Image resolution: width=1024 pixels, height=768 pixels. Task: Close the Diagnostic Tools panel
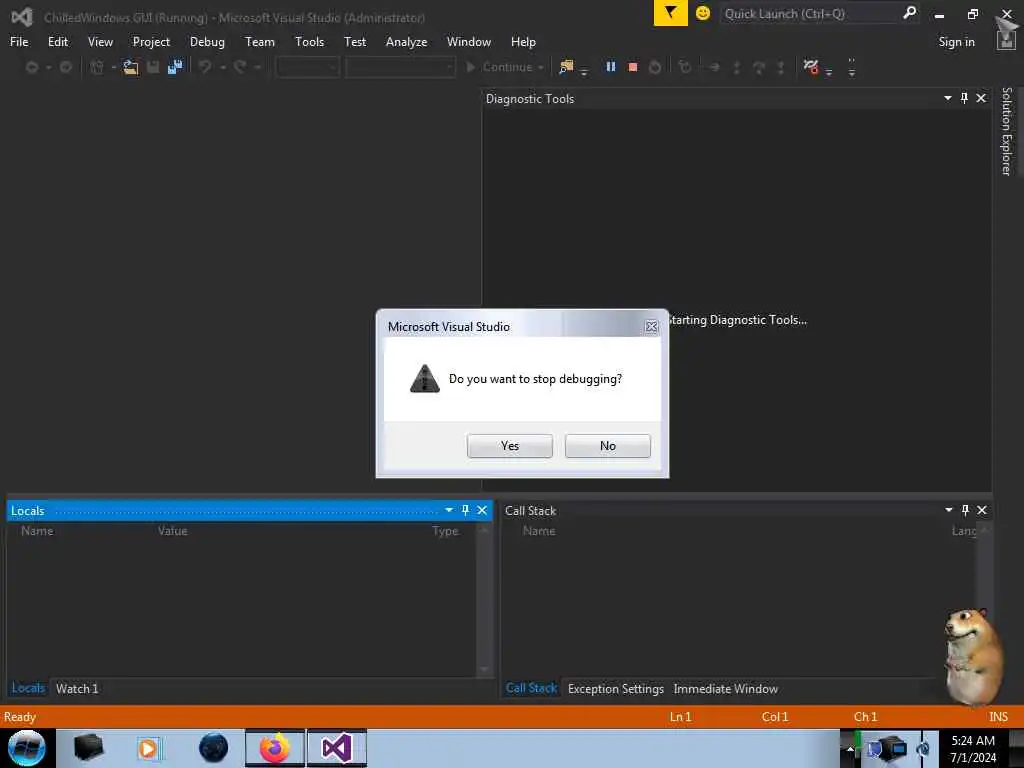[x=981, y=98]
